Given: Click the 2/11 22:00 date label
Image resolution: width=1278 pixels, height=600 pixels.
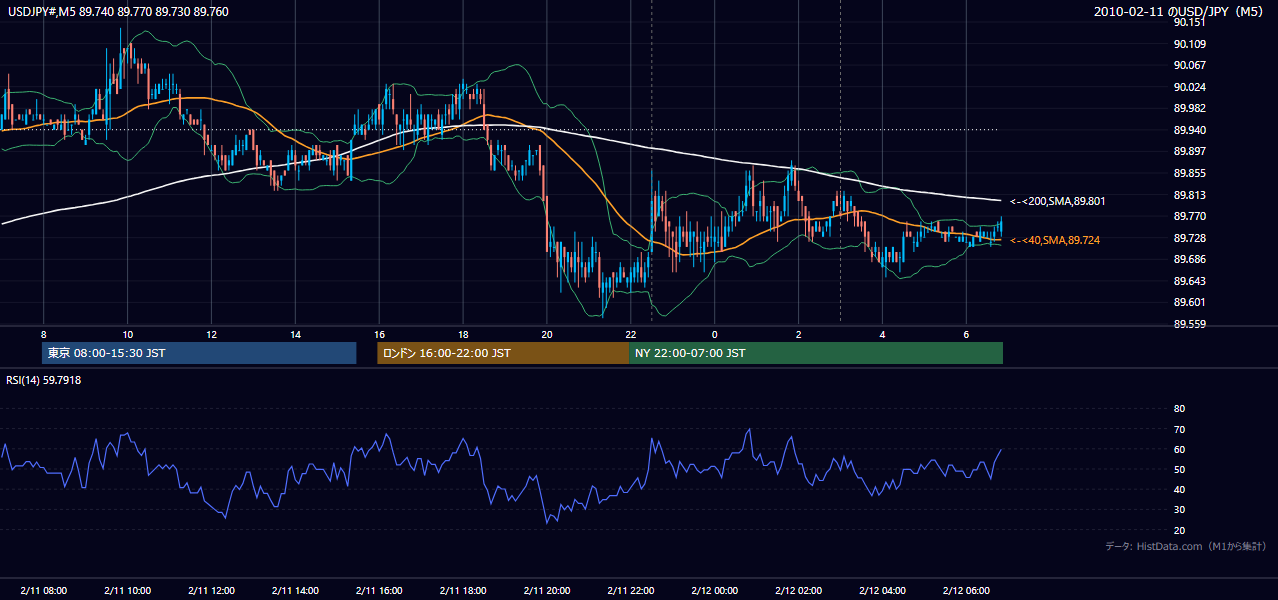Looking at the screenshot, I should (631, 591).
